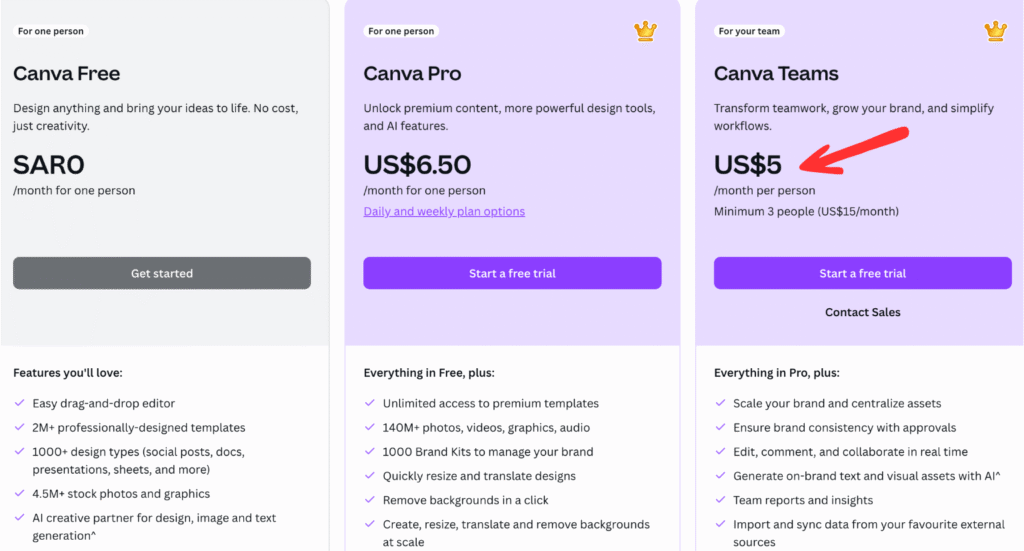Click Contact Sales under Canva Teams

(x=863, y=312)
